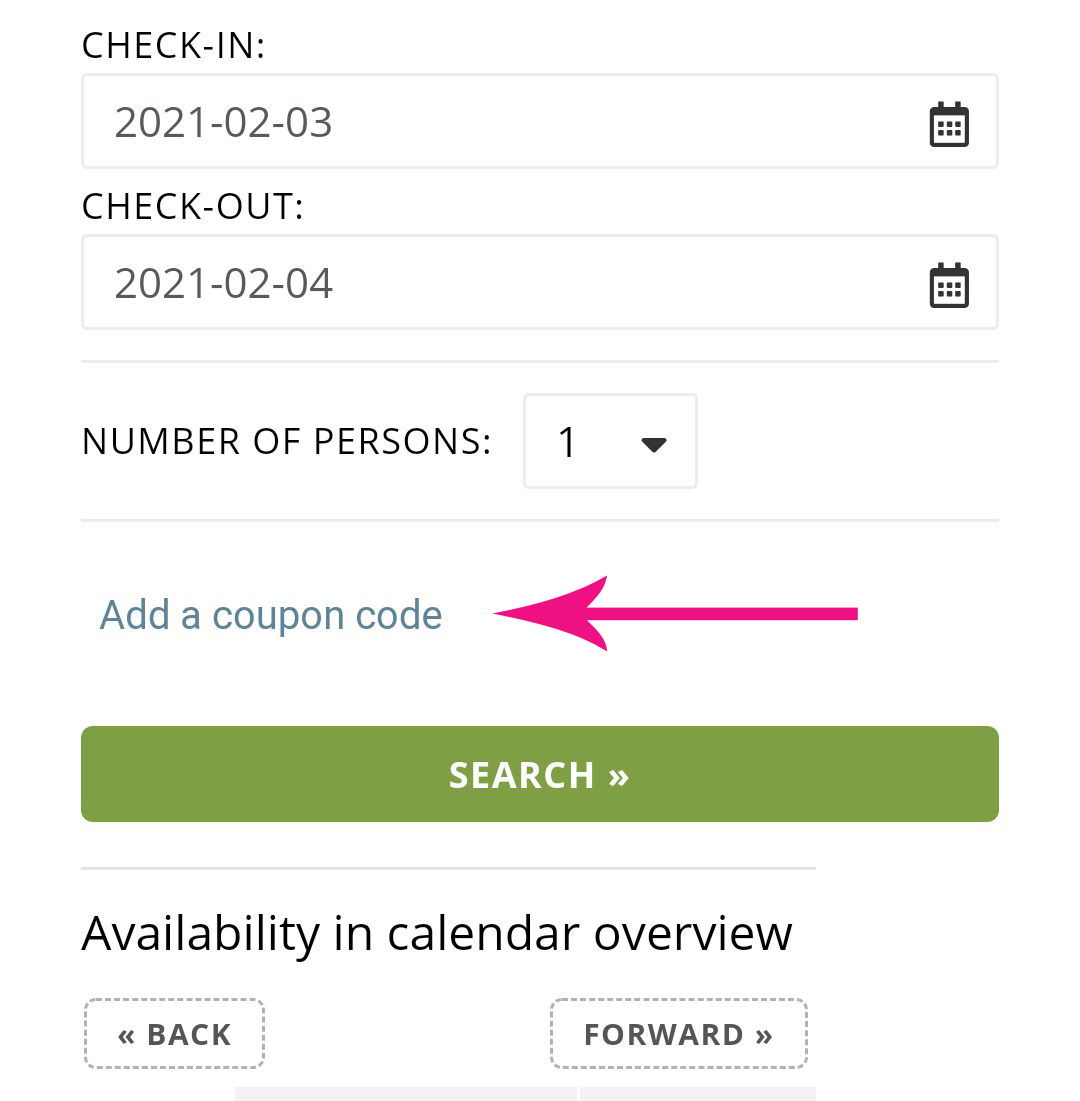This screenshot has height=1101, width=1080.
Task: Click the NUMBER OF PERSONS label
Action: (x=287, y=442)
